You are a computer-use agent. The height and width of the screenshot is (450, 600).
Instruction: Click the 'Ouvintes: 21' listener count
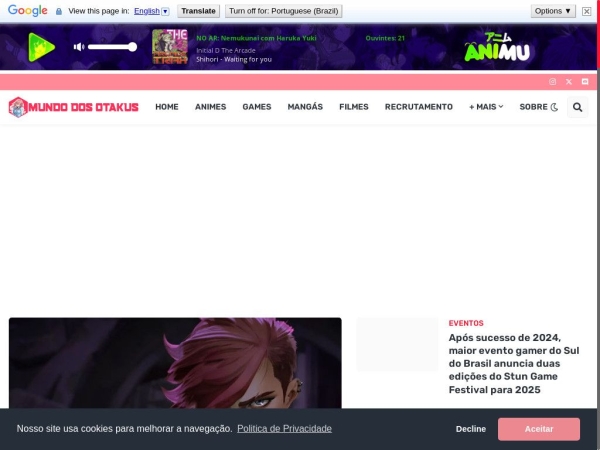(x=385, y=38)
